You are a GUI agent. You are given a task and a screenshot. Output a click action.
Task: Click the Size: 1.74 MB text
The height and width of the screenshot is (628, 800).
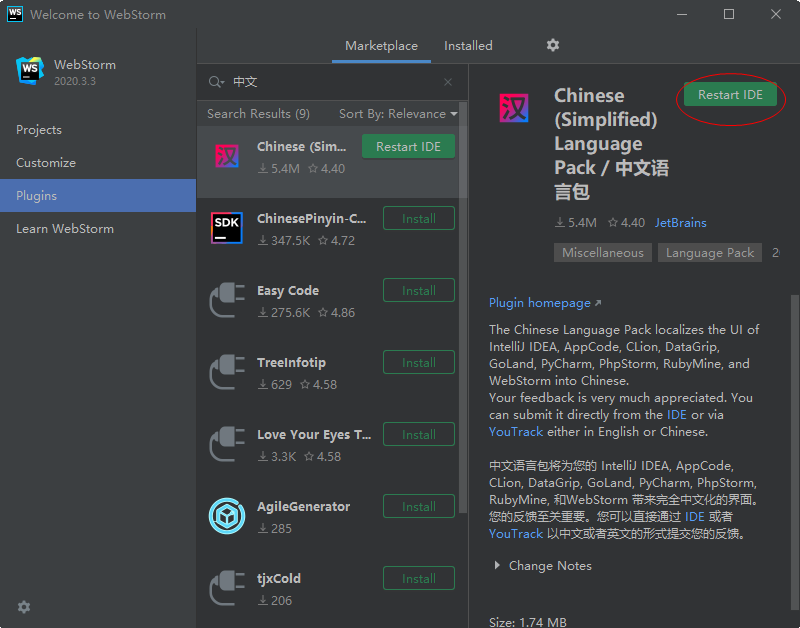coord(528,622)
